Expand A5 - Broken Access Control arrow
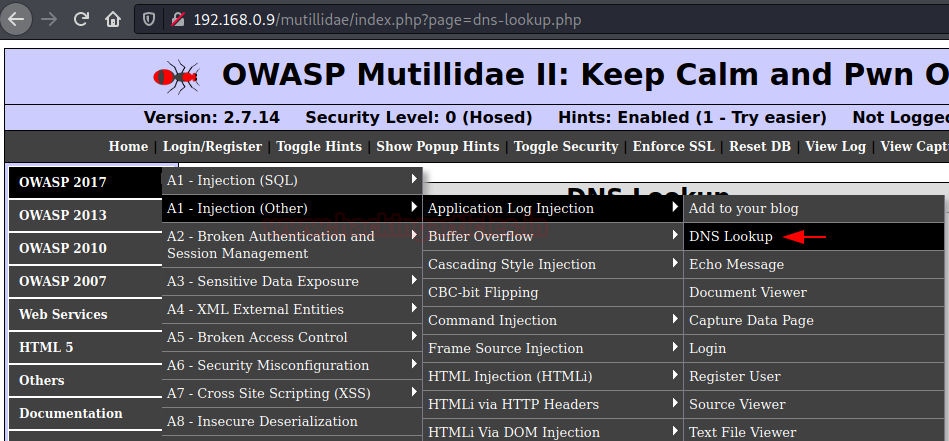 [x=414, y=336]
